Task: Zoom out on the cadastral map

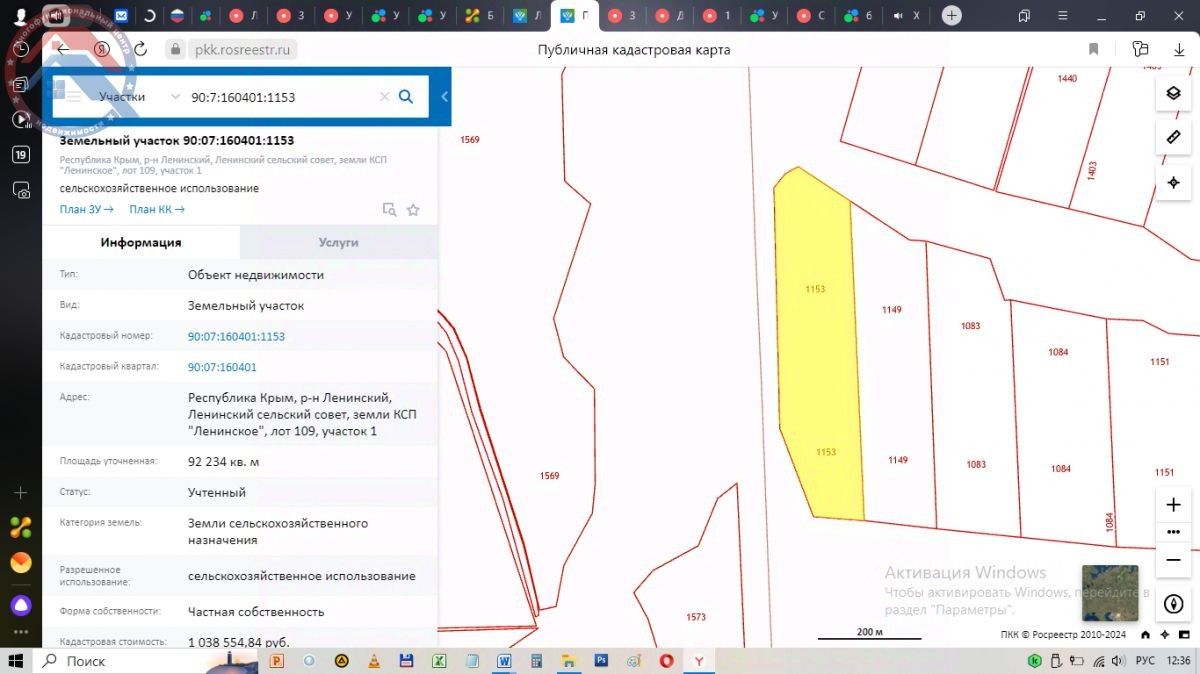Action: tap(1174, 560)
